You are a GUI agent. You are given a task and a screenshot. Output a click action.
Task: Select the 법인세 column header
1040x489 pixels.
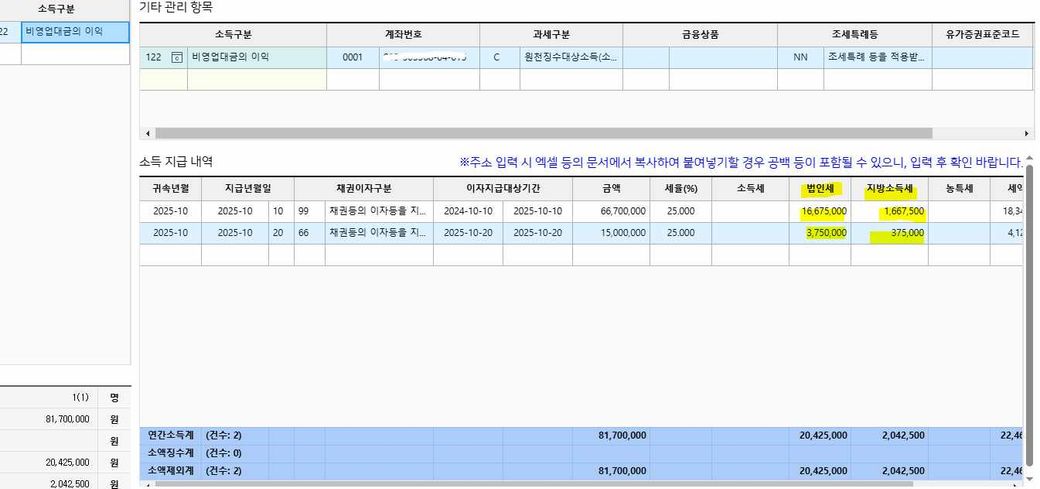coord(820,188)
